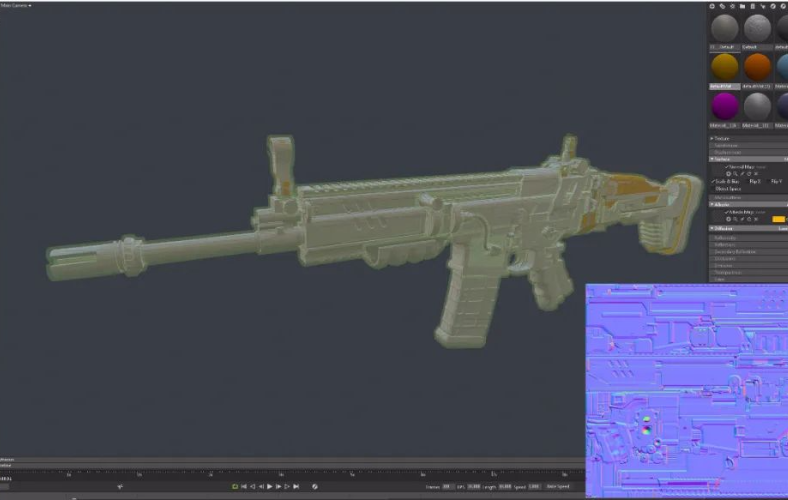Clear the Normal Map with its X icon
788x500 pixels.
point(756,174)
